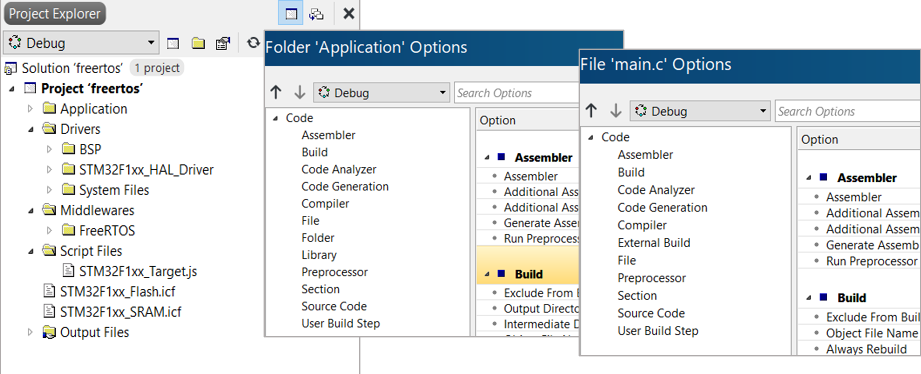Close the Project Explorer panel
Viewport: 921px width, 374px height.
point(348,14)
